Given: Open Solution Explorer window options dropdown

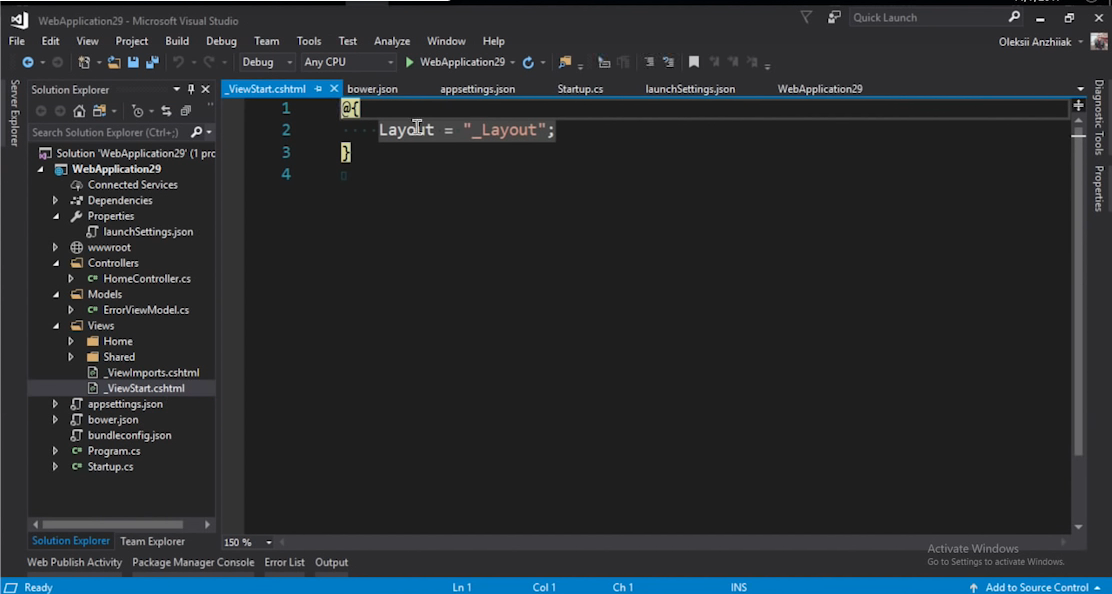Looking at the screenshot, I should 177,89.
